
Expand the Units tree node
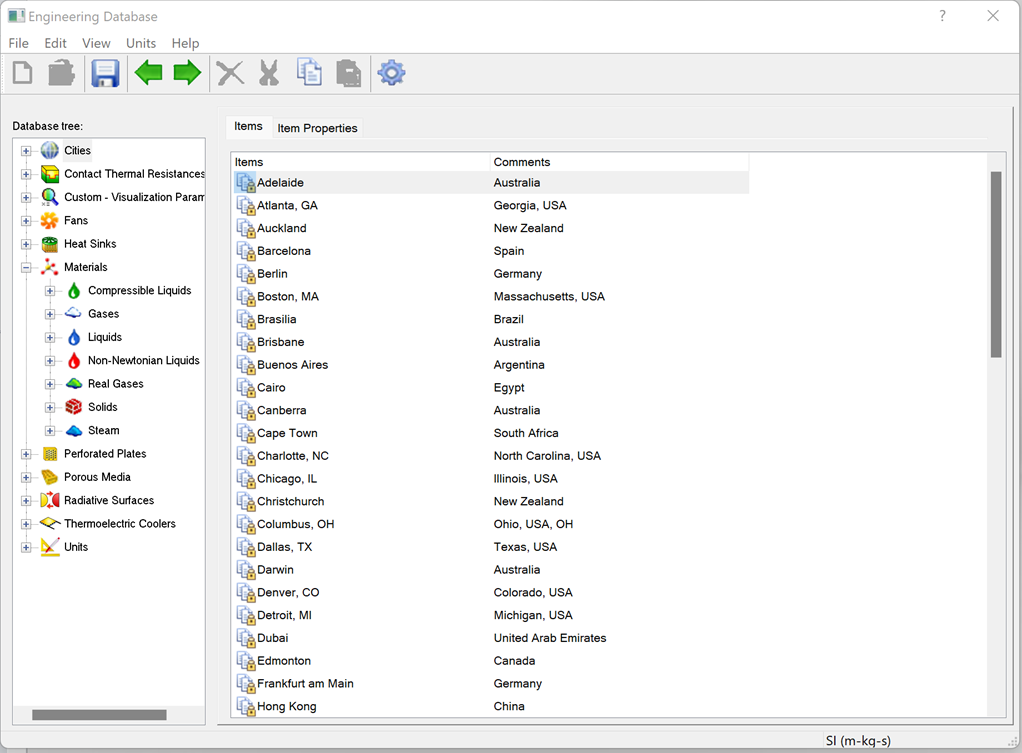[26, 548]
